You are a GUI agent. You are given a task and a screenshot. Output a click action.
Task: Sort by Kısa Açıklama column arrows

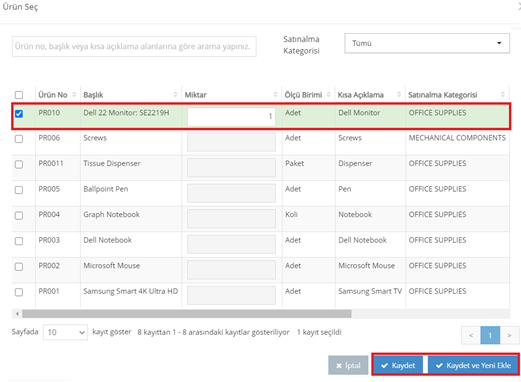[x=399, y=95]
